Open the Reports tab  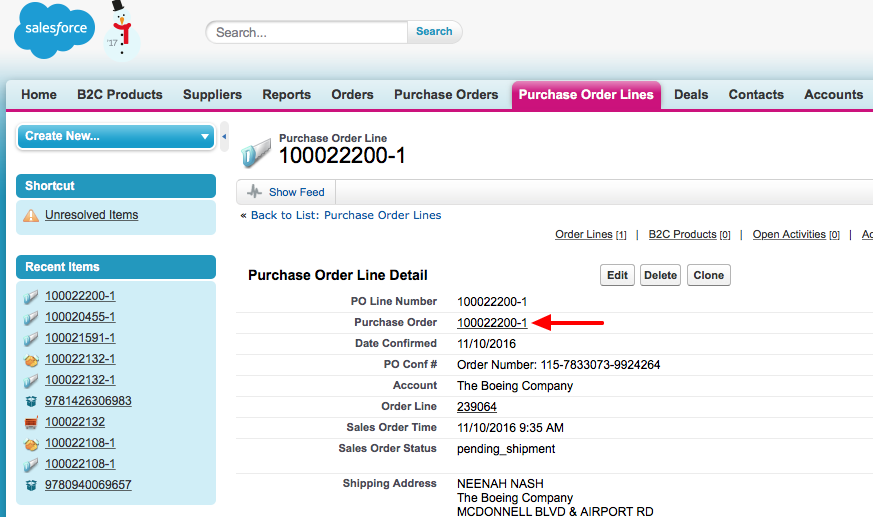click(x=287, y=95)
